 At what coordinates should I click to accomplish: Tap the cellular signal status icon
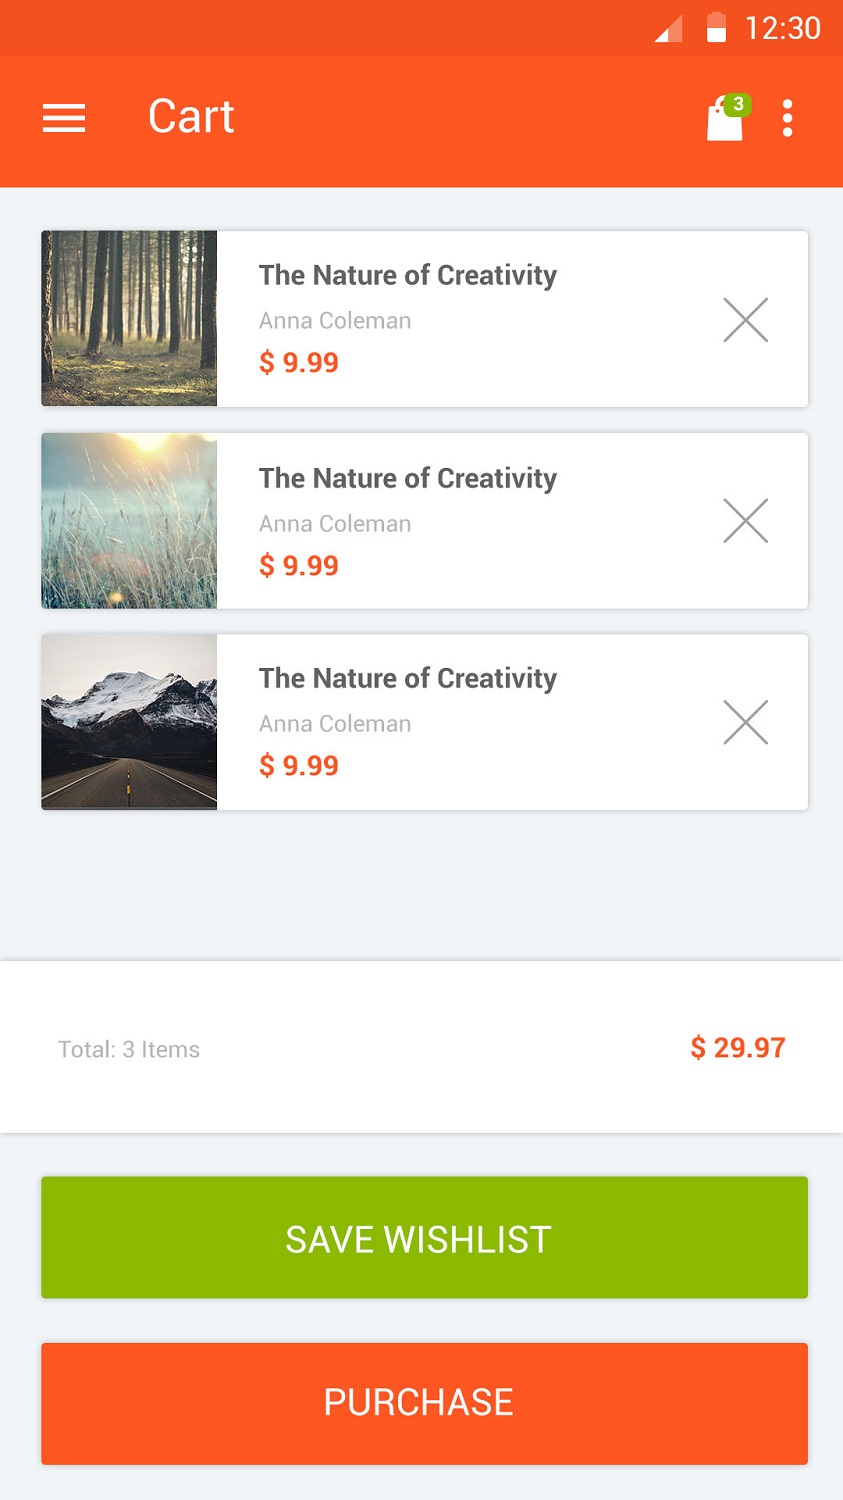(x=668, y=29)
